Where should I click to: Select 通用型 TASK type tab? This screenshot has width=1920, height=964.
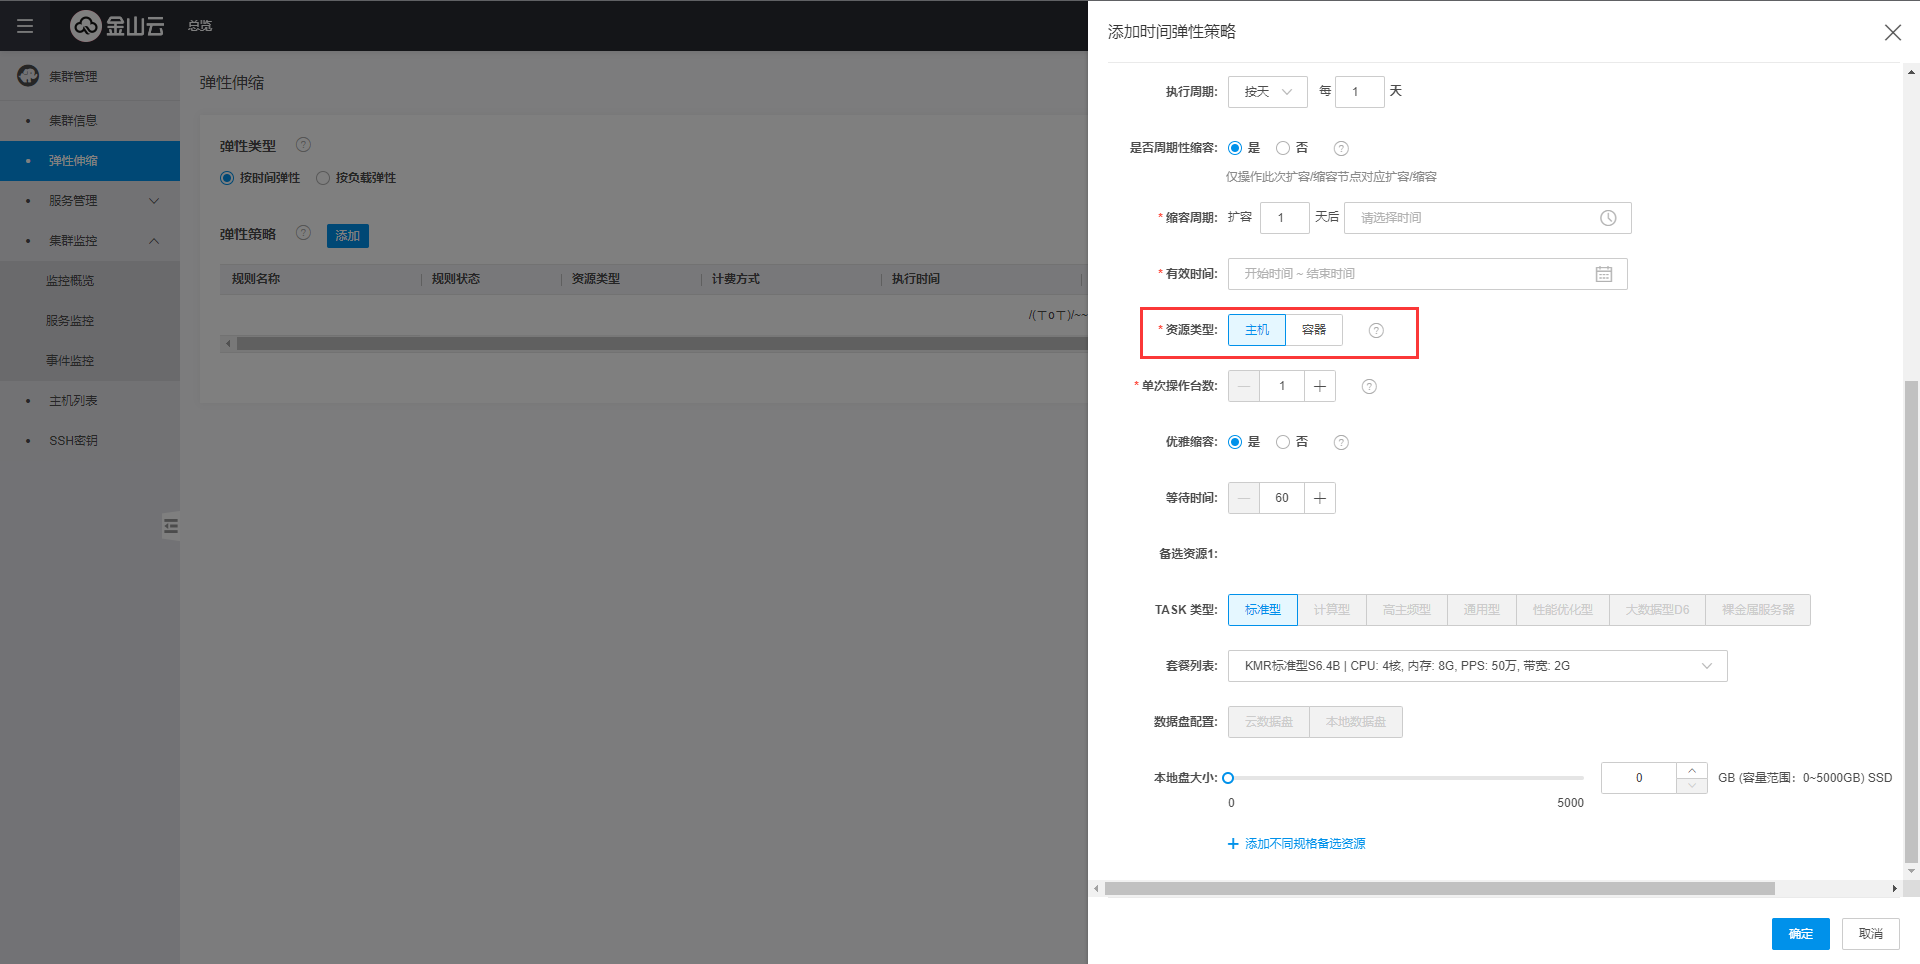1482,610
